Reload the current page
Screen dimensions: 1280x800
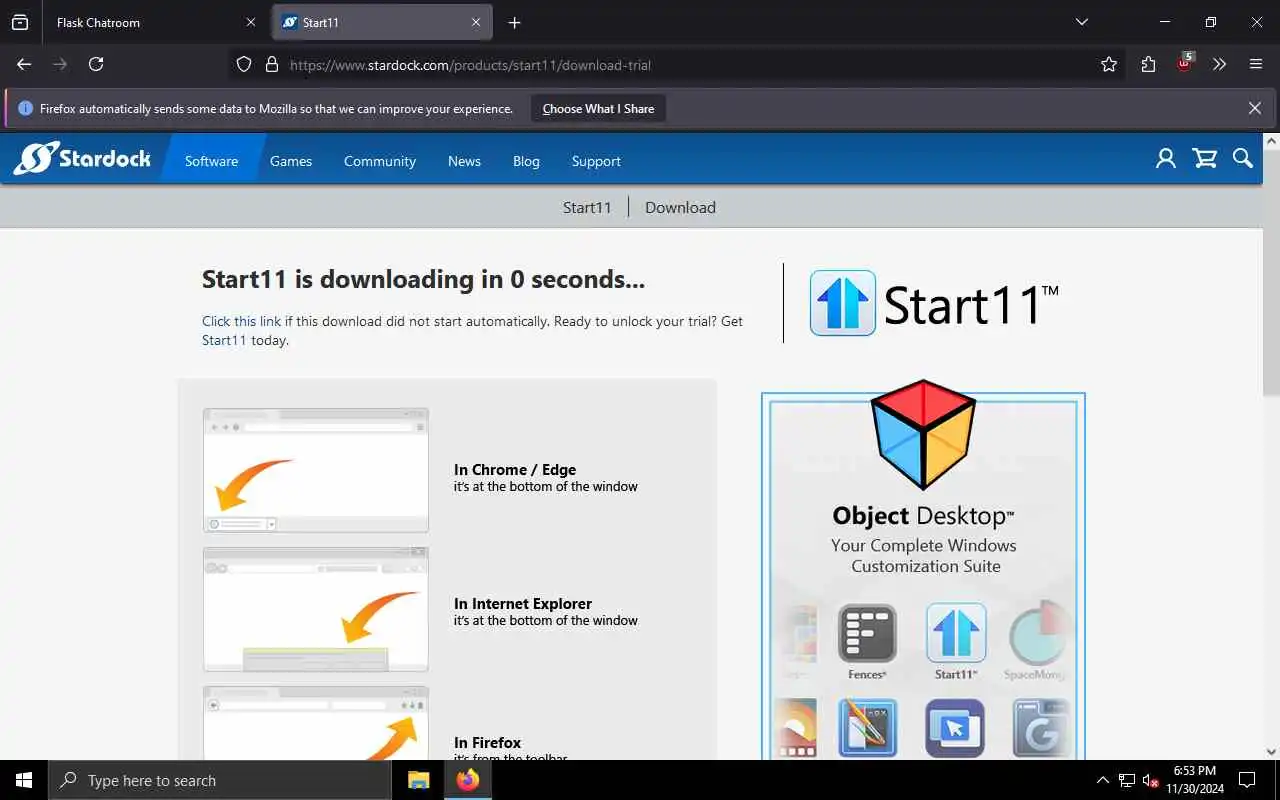pos(96,64)
